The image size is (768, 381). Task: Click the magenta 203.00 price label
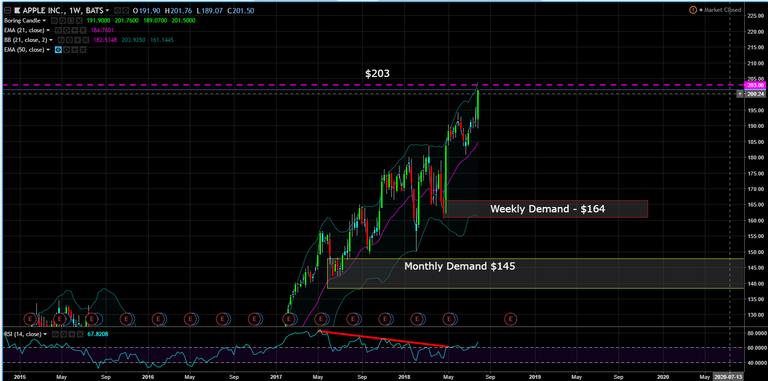pos(755,85)
